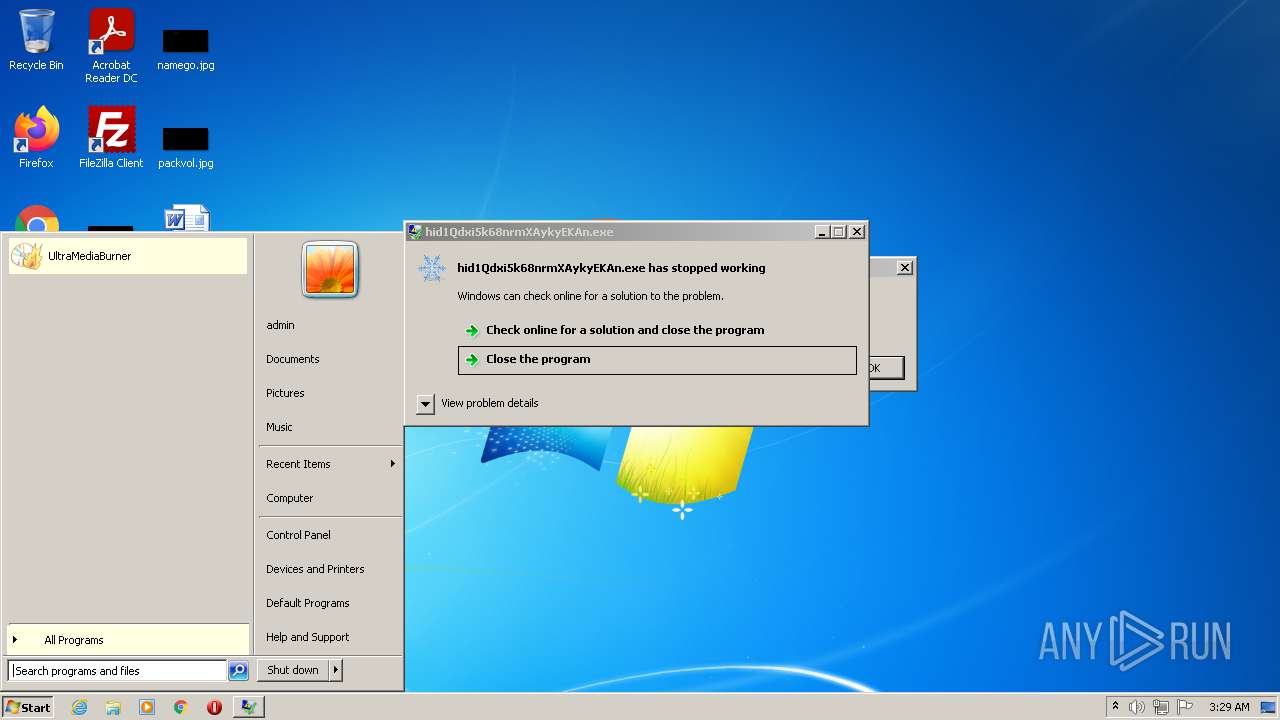
Task: Click the Show desktop button at taskbar end
Action: [1270, 707]
